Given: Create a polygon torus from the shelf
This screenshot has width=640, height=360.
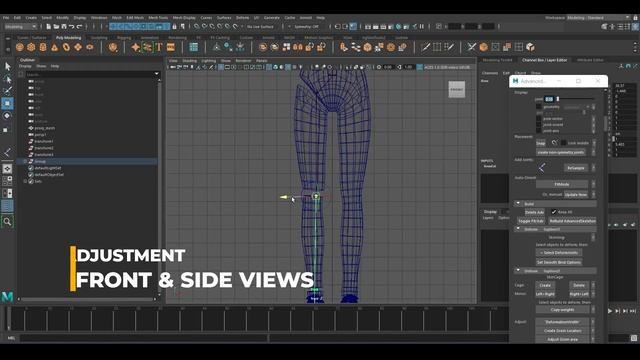Looking at the screenshot, I should coord(66,47).
